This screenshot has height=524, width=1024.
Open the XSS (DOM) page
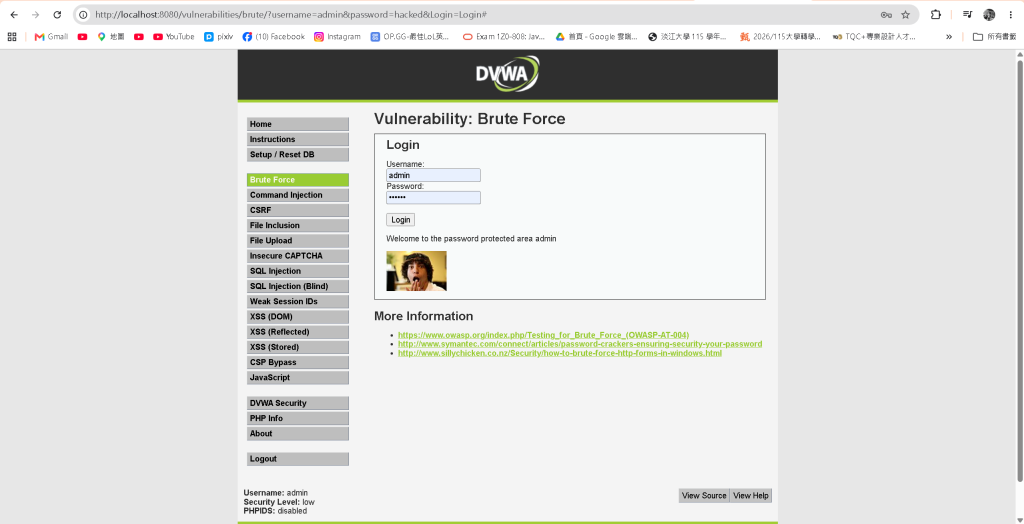click(x=298, y=317)
